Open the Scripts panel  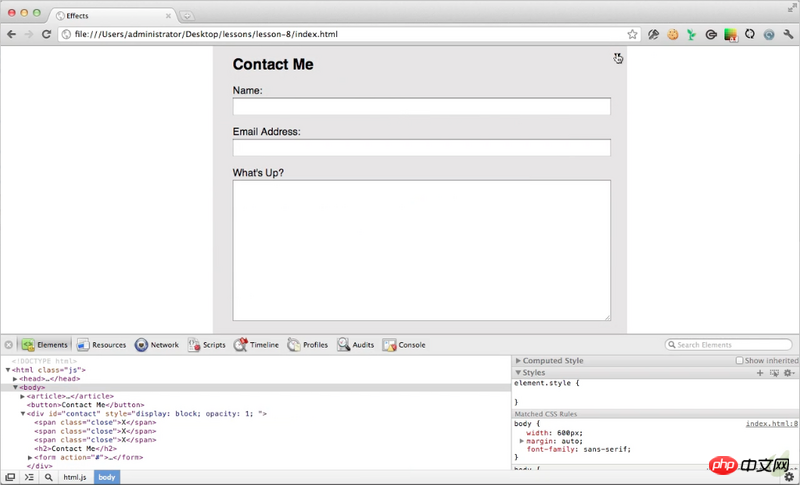pos(206,345)
